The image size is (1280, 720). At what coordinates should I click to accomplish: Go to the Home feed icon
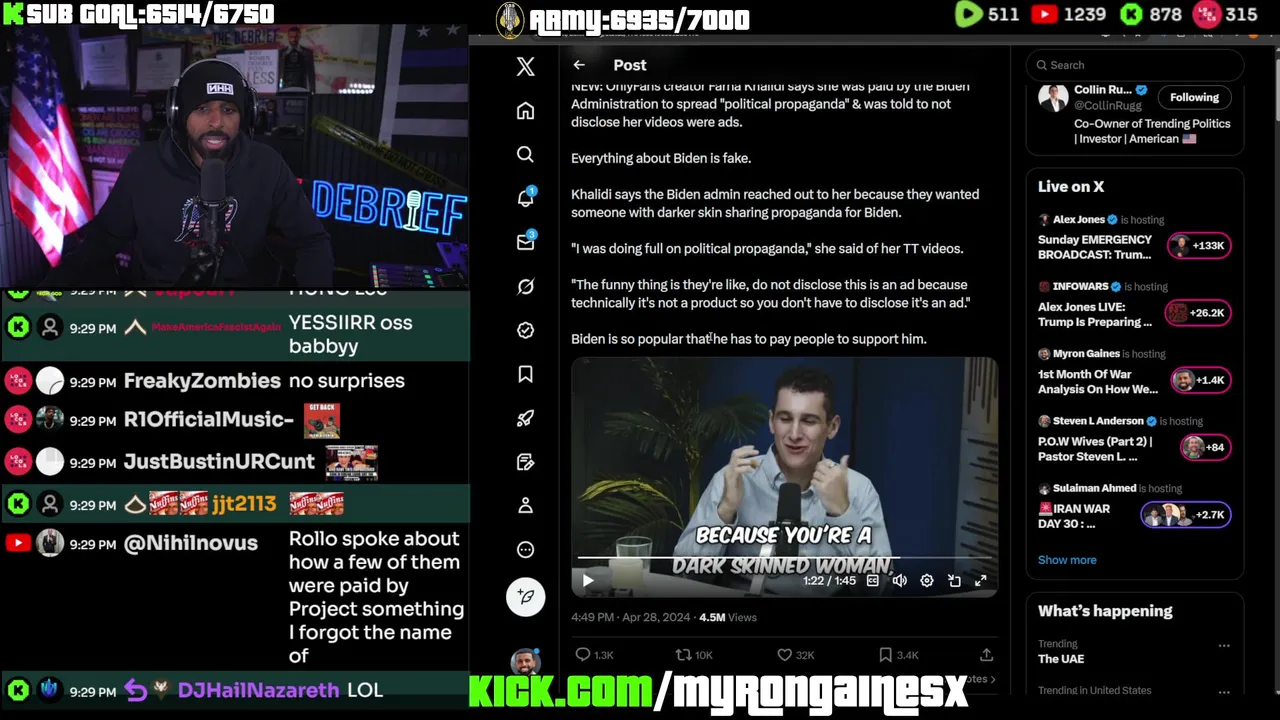[525, 111]
